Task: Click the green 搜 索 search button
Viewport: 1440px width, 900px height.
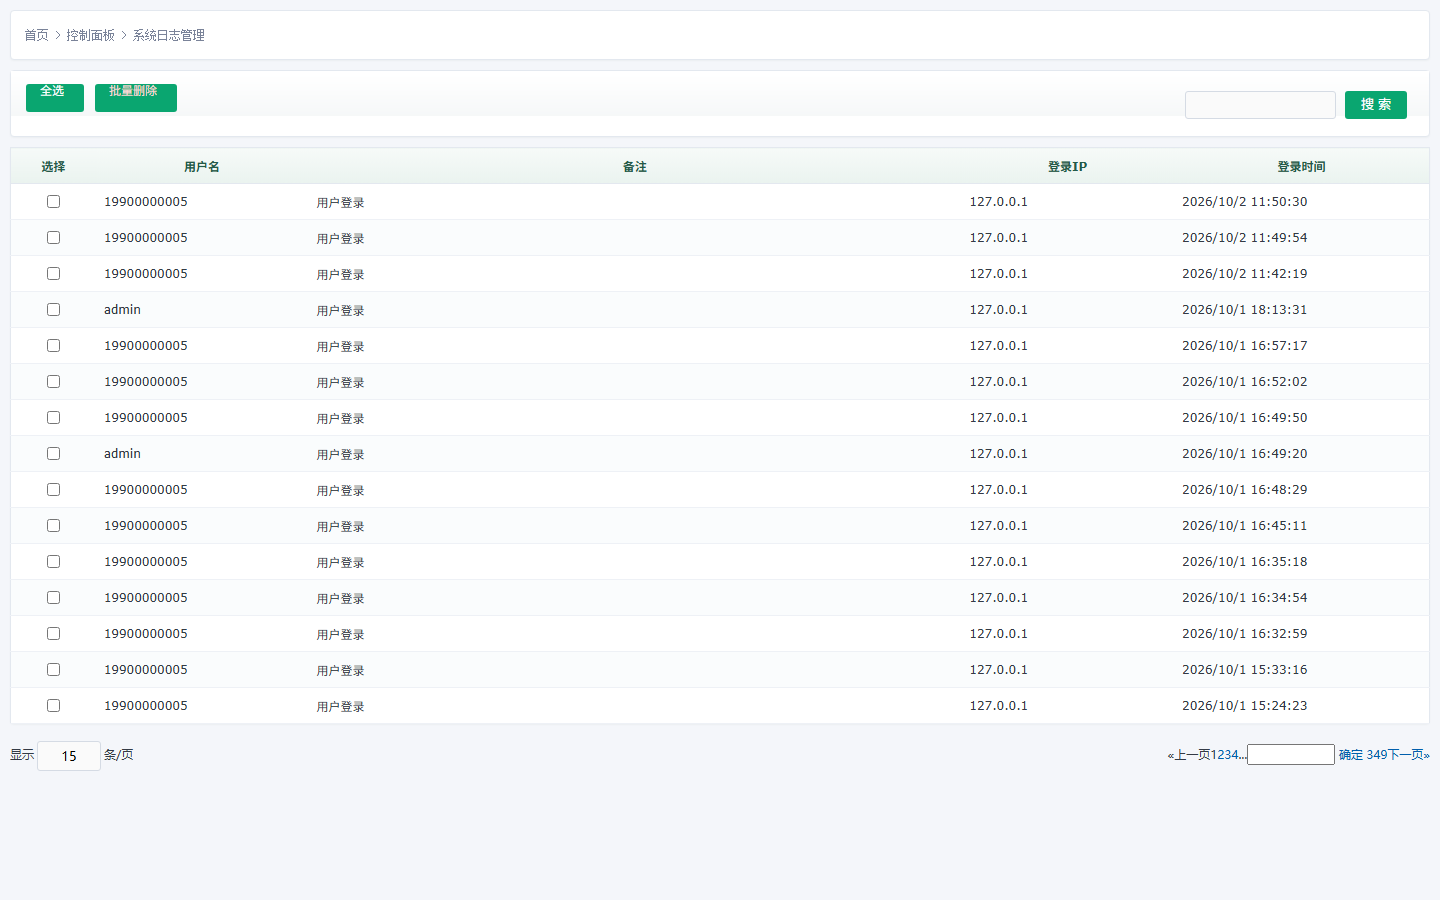Action: [1375, 105]
